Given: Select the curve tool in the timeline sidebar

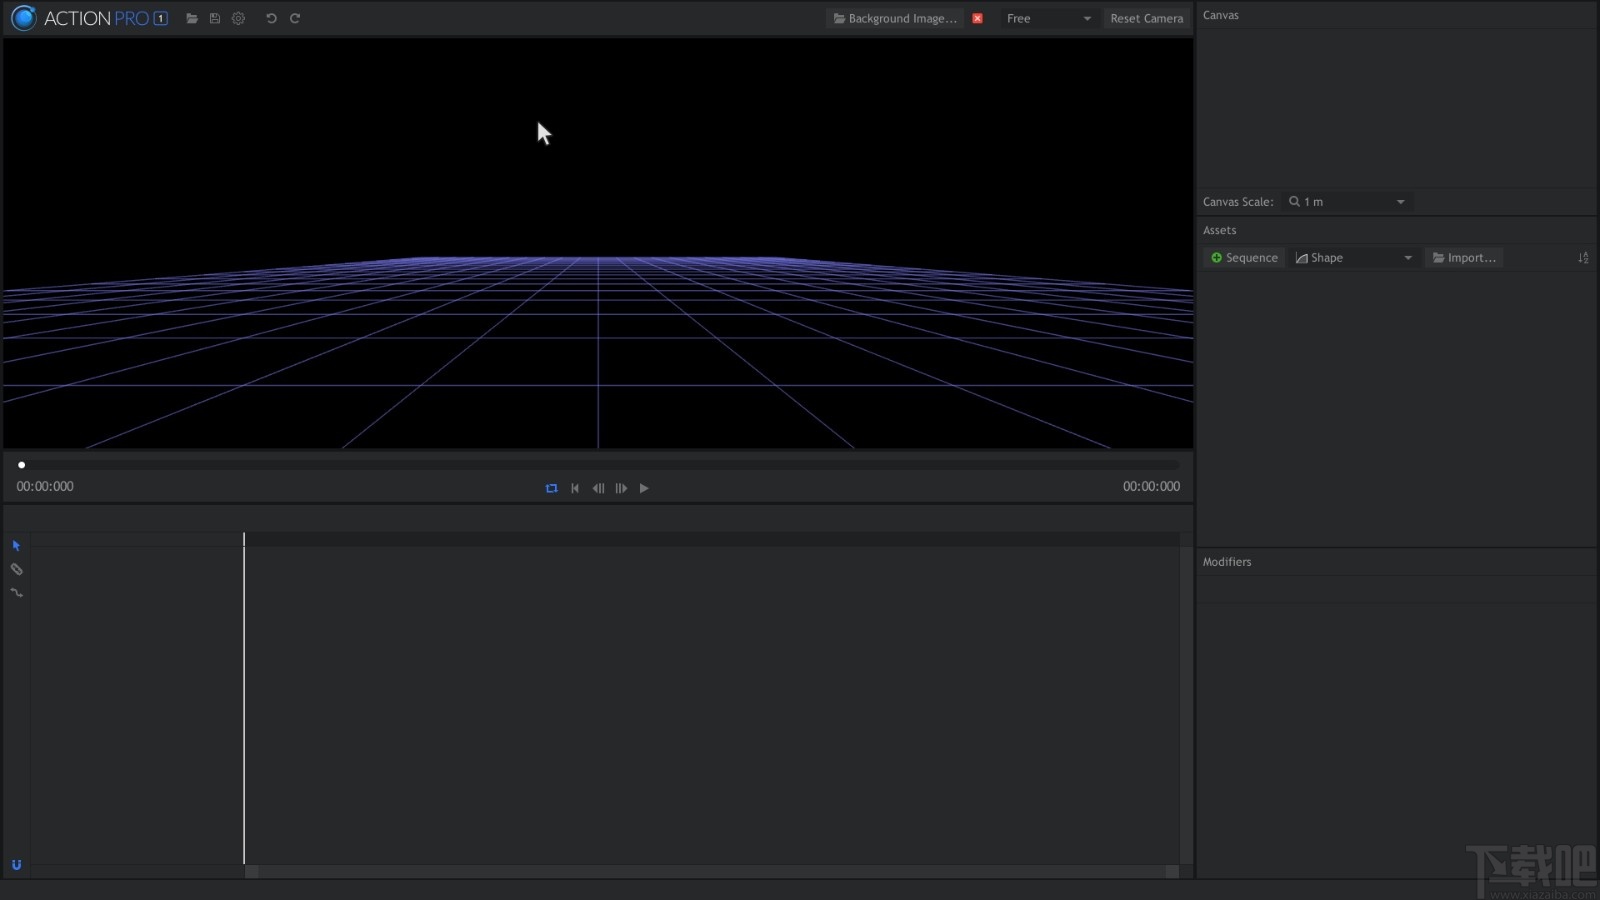Looking at the screenshot, I should click(x=16, y=593).
